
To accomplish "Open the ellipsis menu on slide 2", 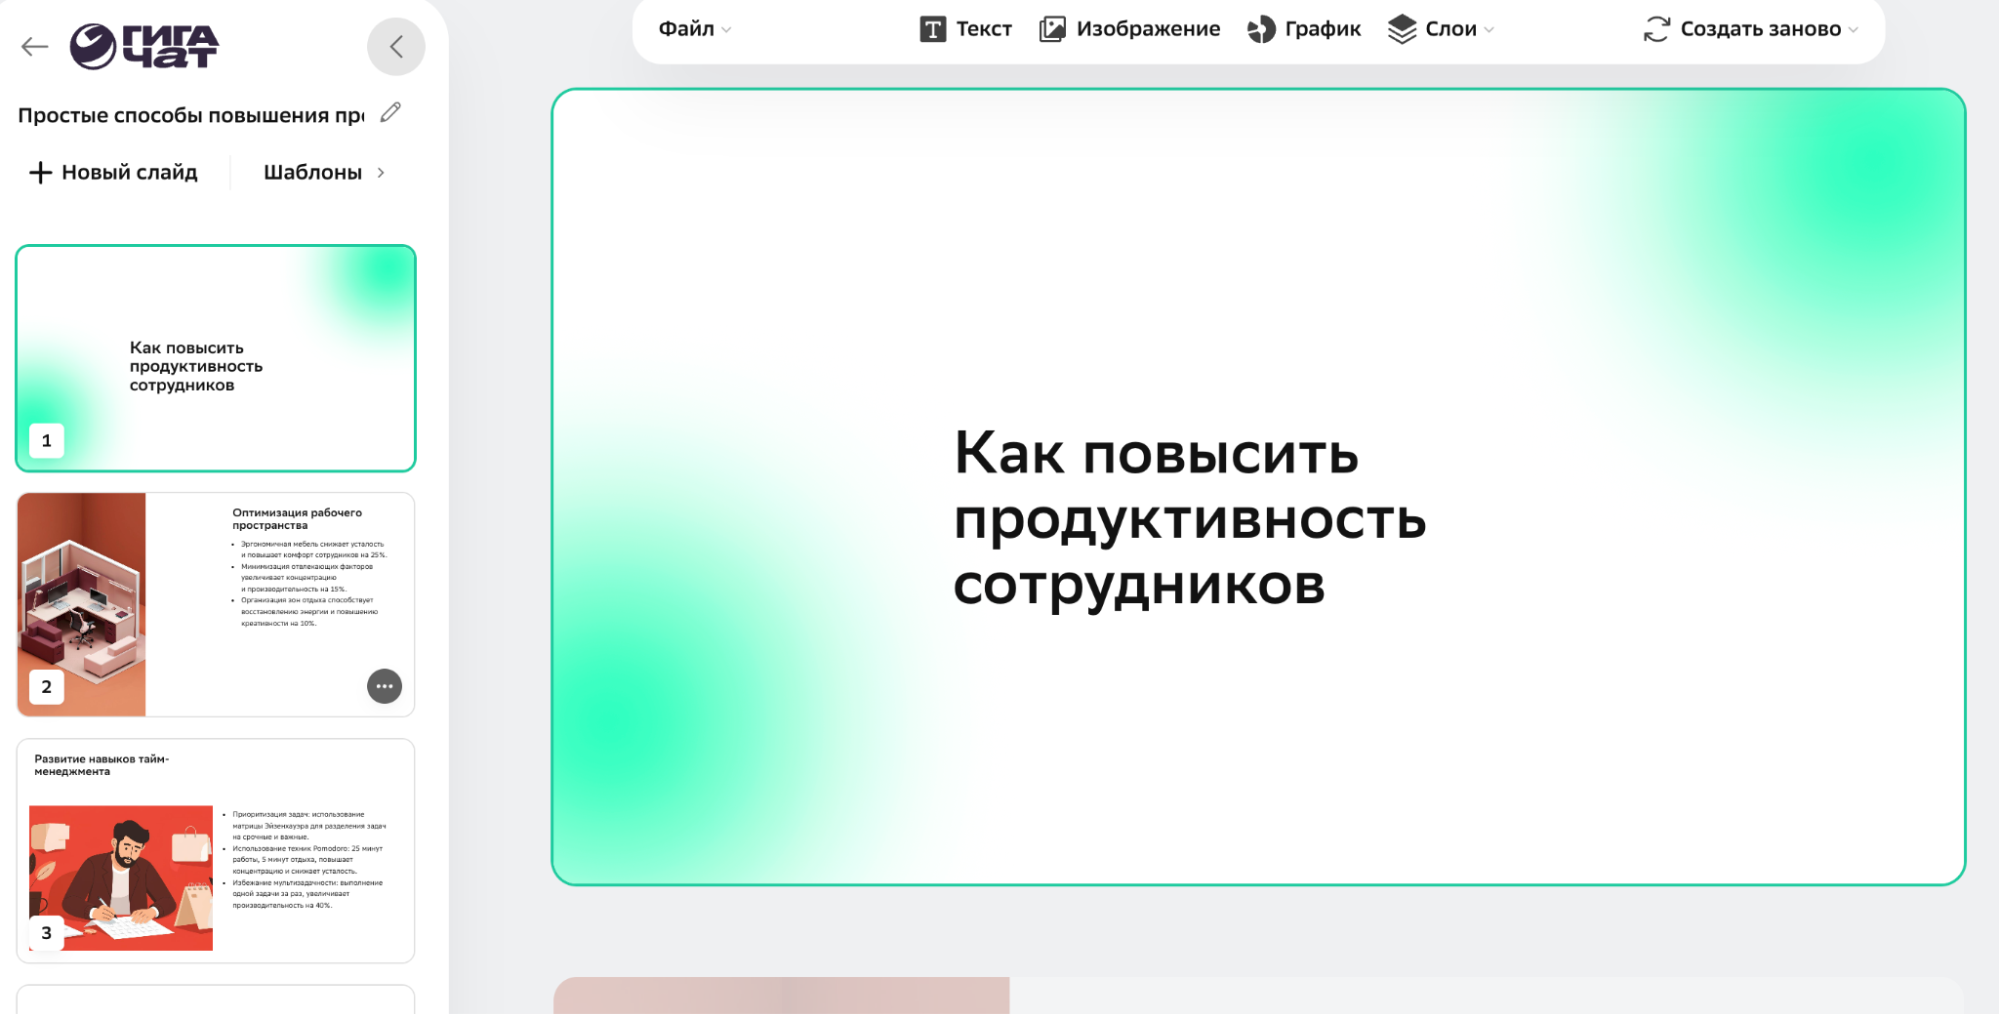I will [x=384, y=686].
